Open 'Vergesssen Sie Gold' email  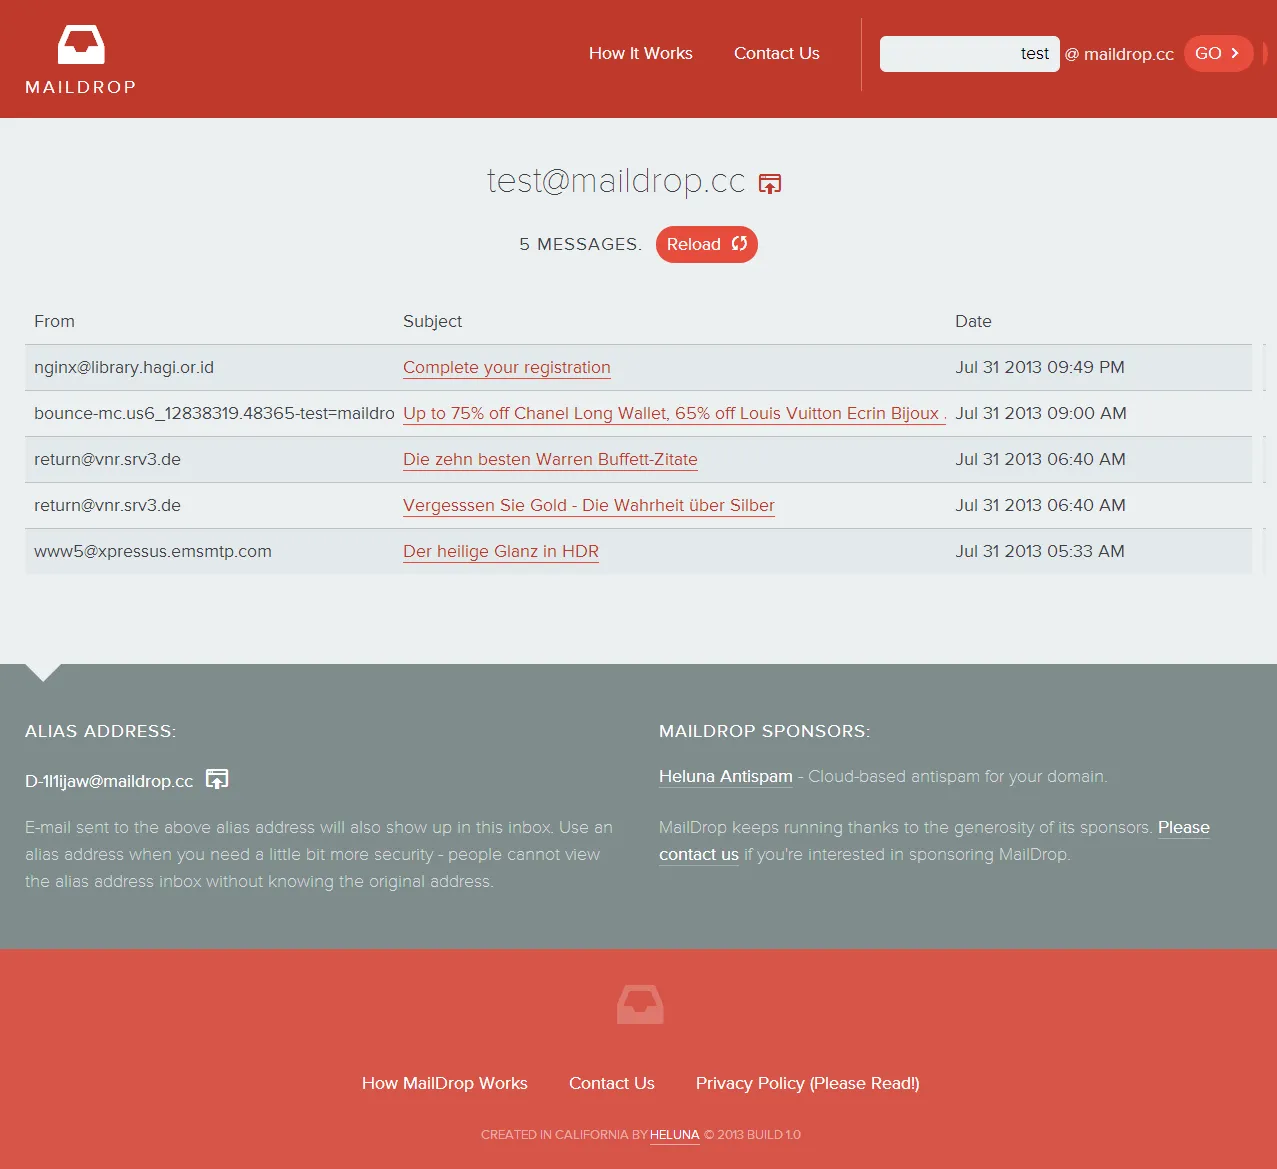pyautogui.click(x=588, y=505)
